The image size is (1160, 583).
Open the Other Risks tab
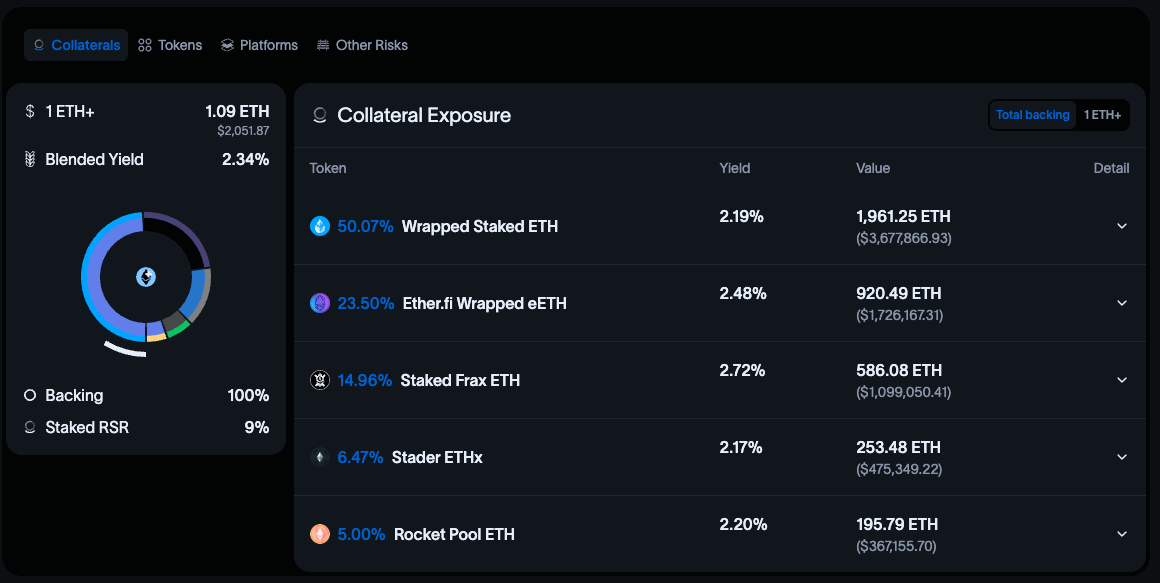point(362,45)
